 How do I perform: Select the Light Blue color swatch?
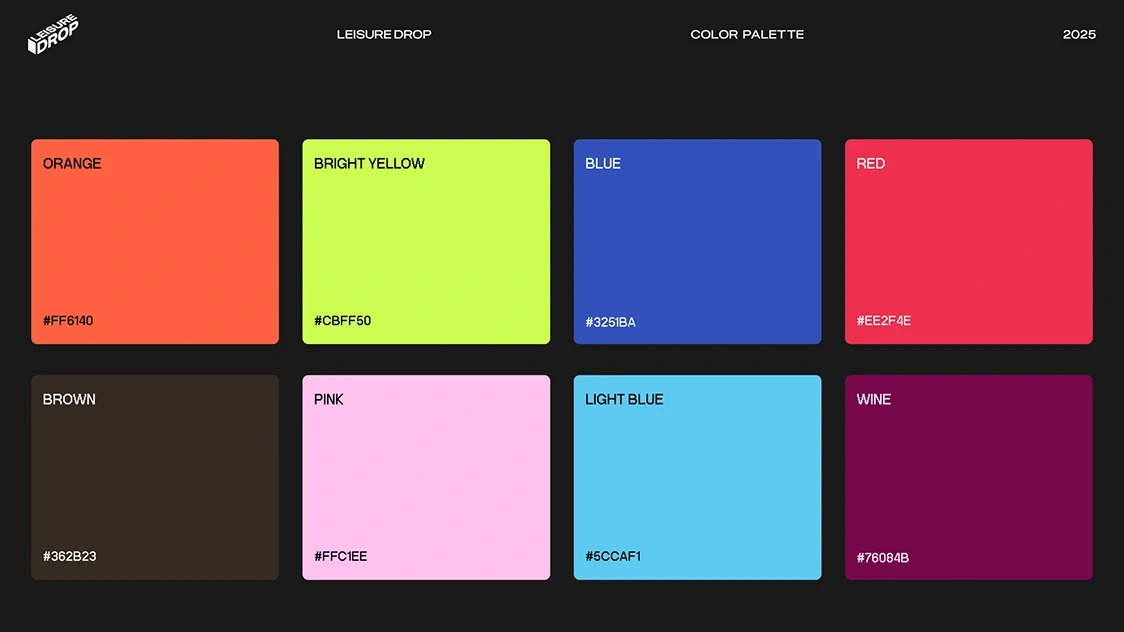click(x=697, y=477)
